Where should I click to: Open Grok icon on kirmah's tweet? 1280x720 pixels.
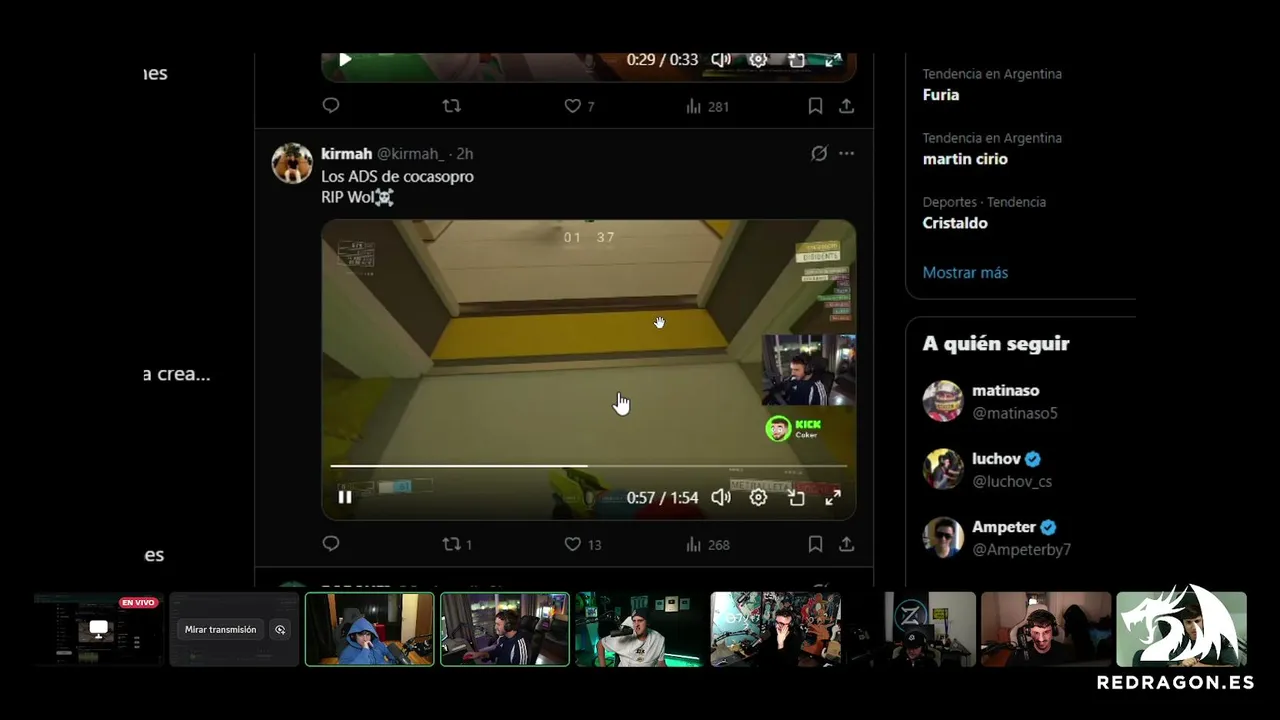pos(819,154)
